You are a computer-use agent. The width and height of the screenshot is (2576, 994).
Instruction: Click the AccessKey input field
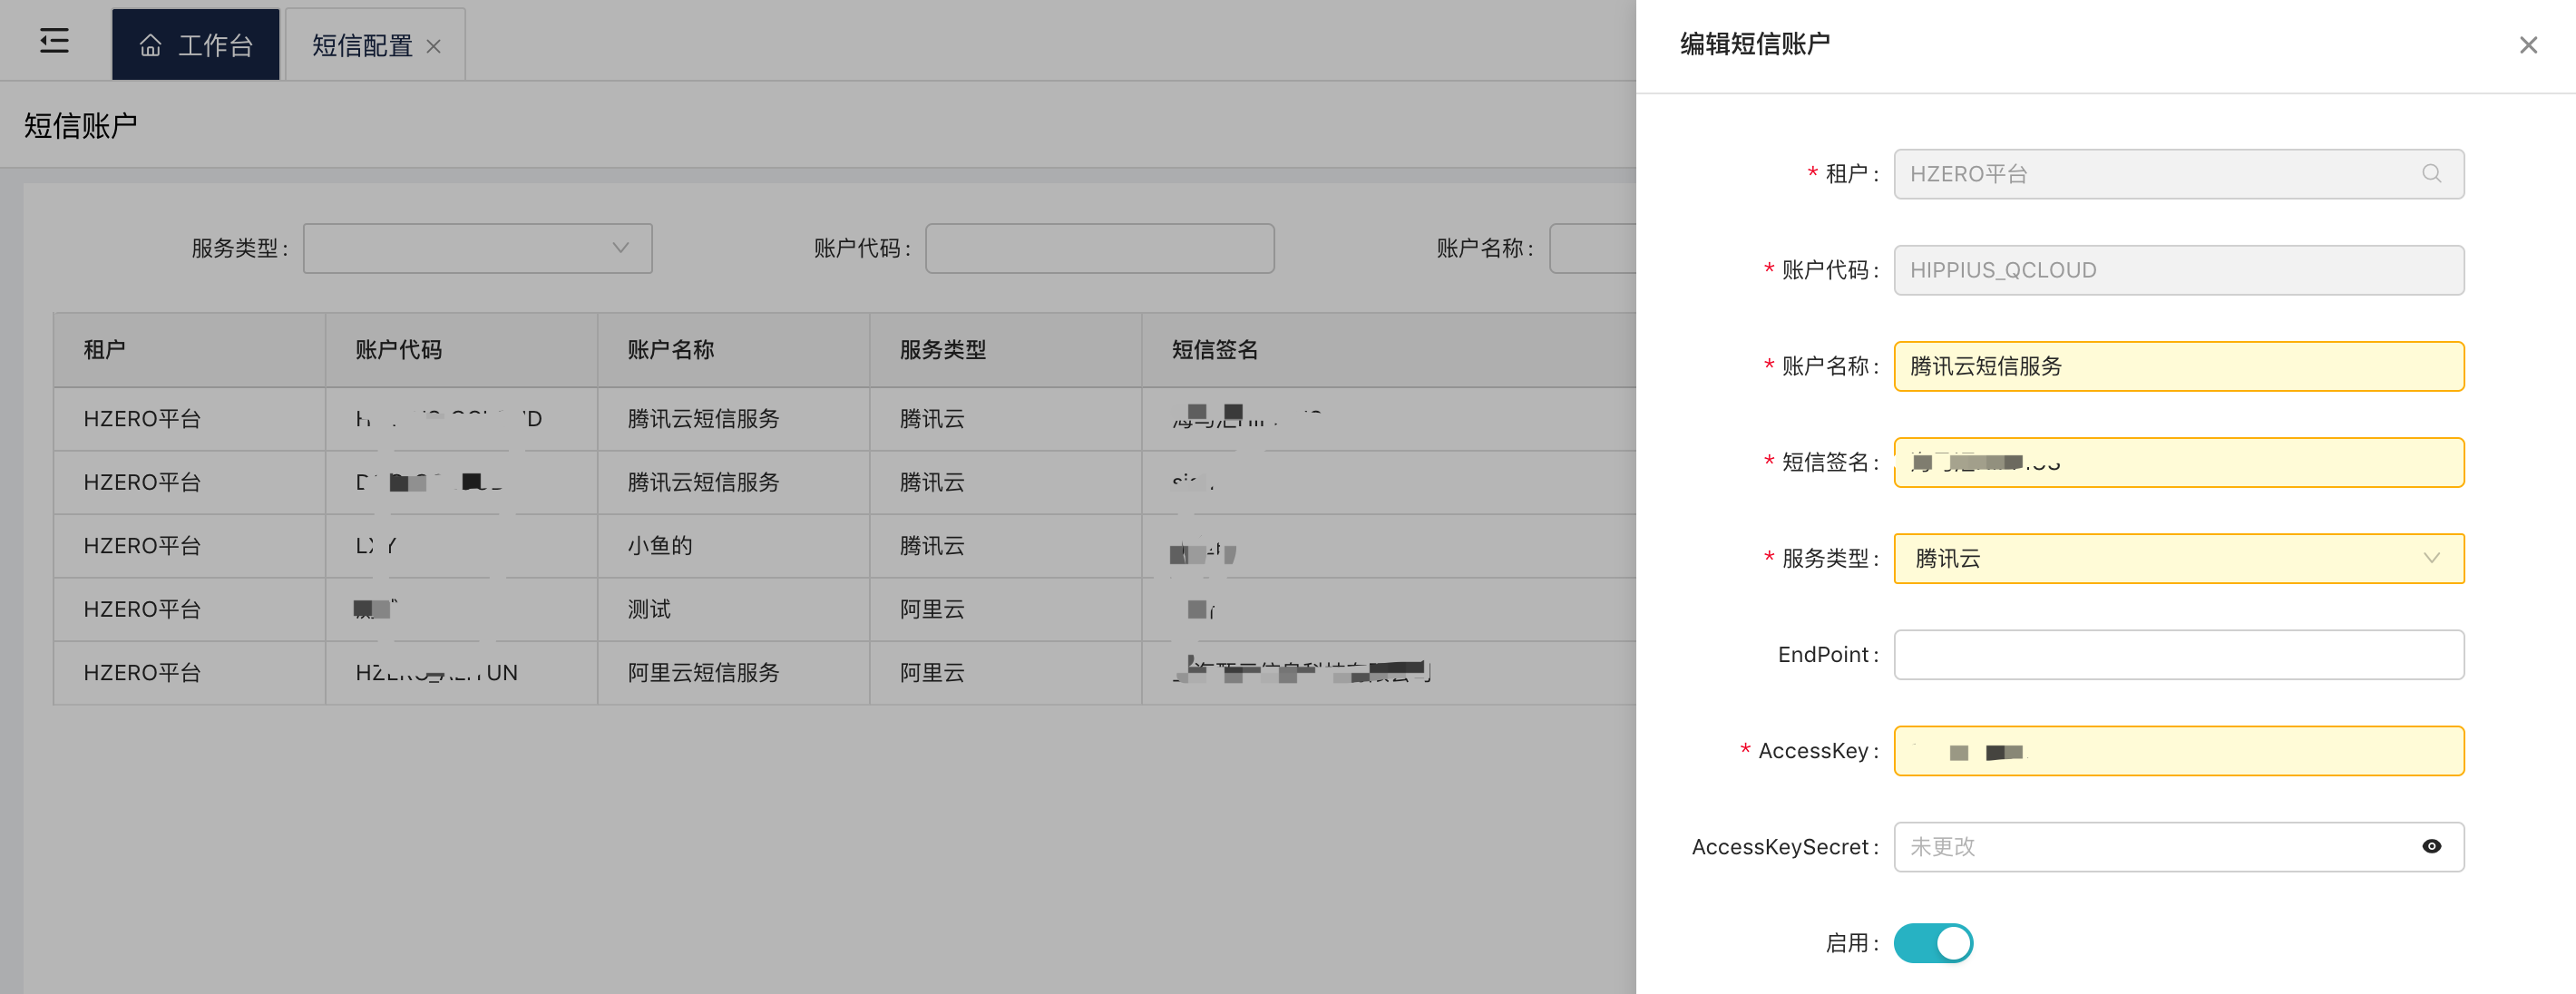(2179, 750)
